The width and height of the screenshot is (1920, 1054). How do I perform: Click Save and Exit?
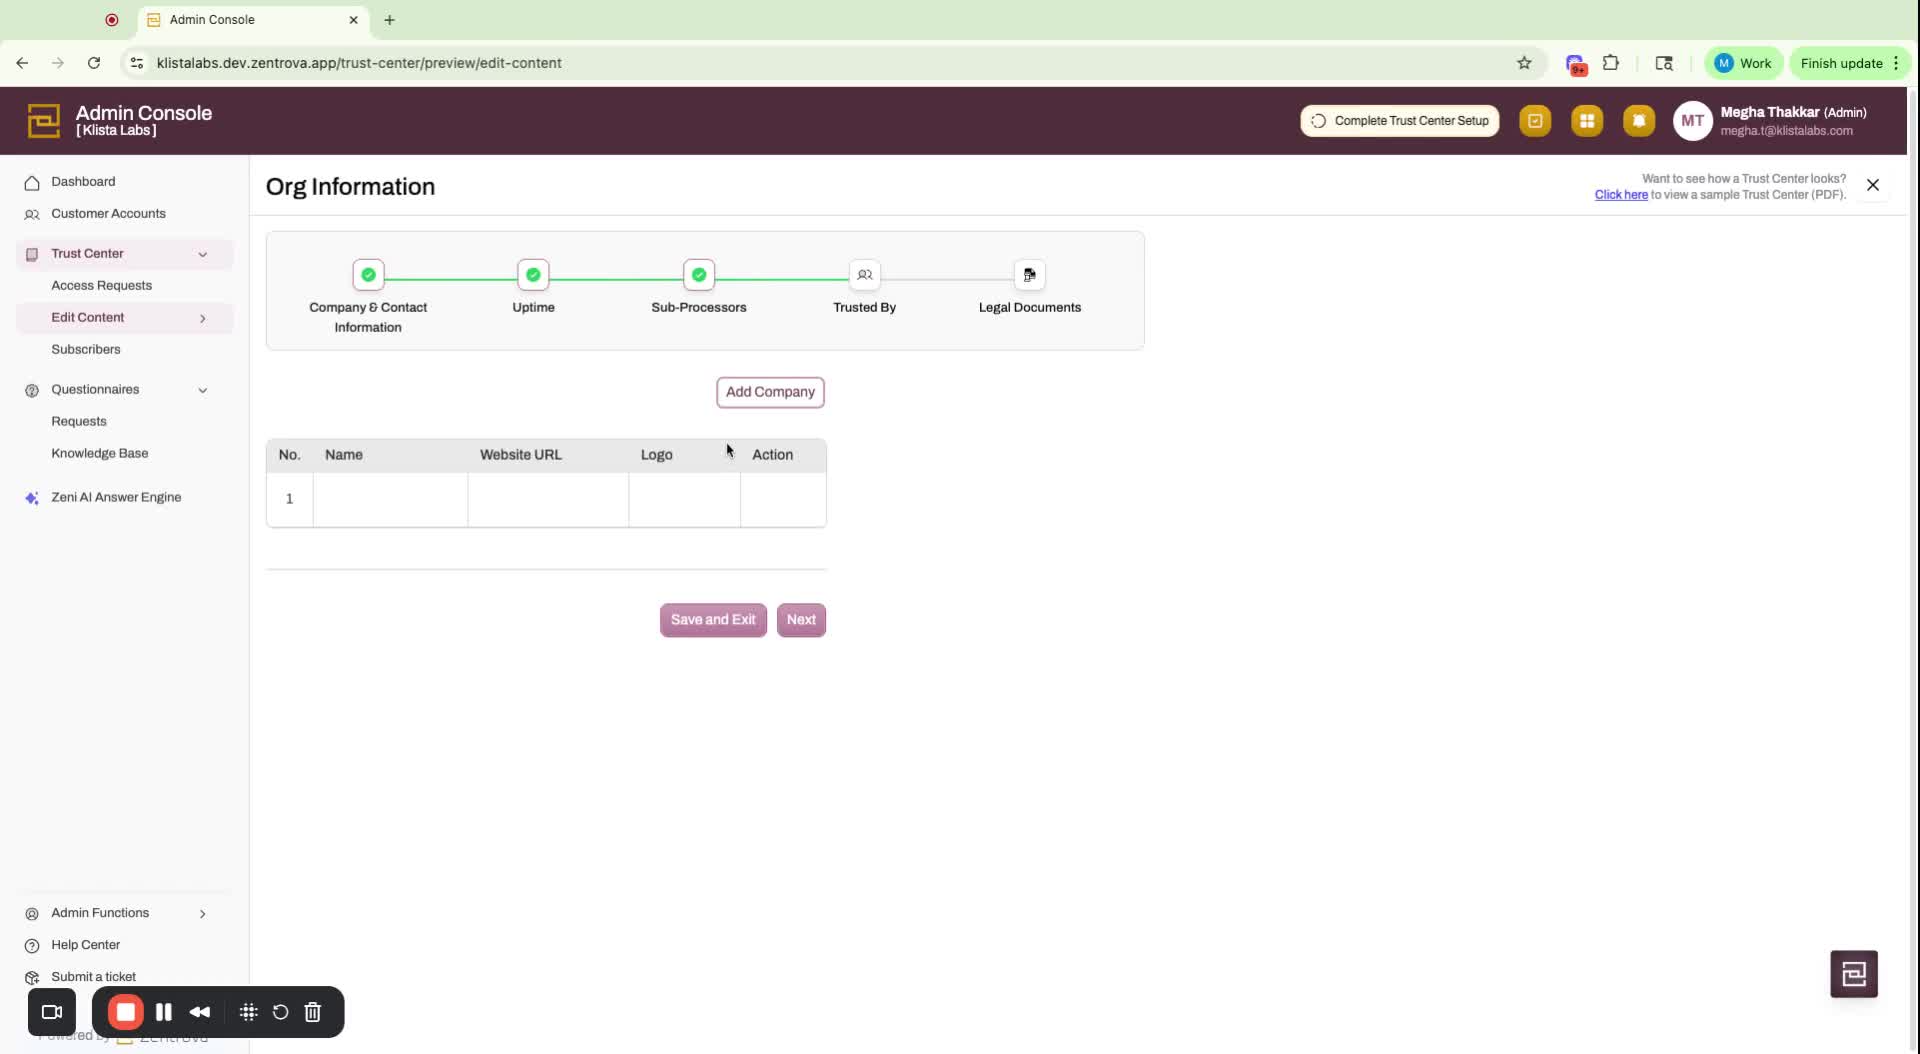coord(713,620)
